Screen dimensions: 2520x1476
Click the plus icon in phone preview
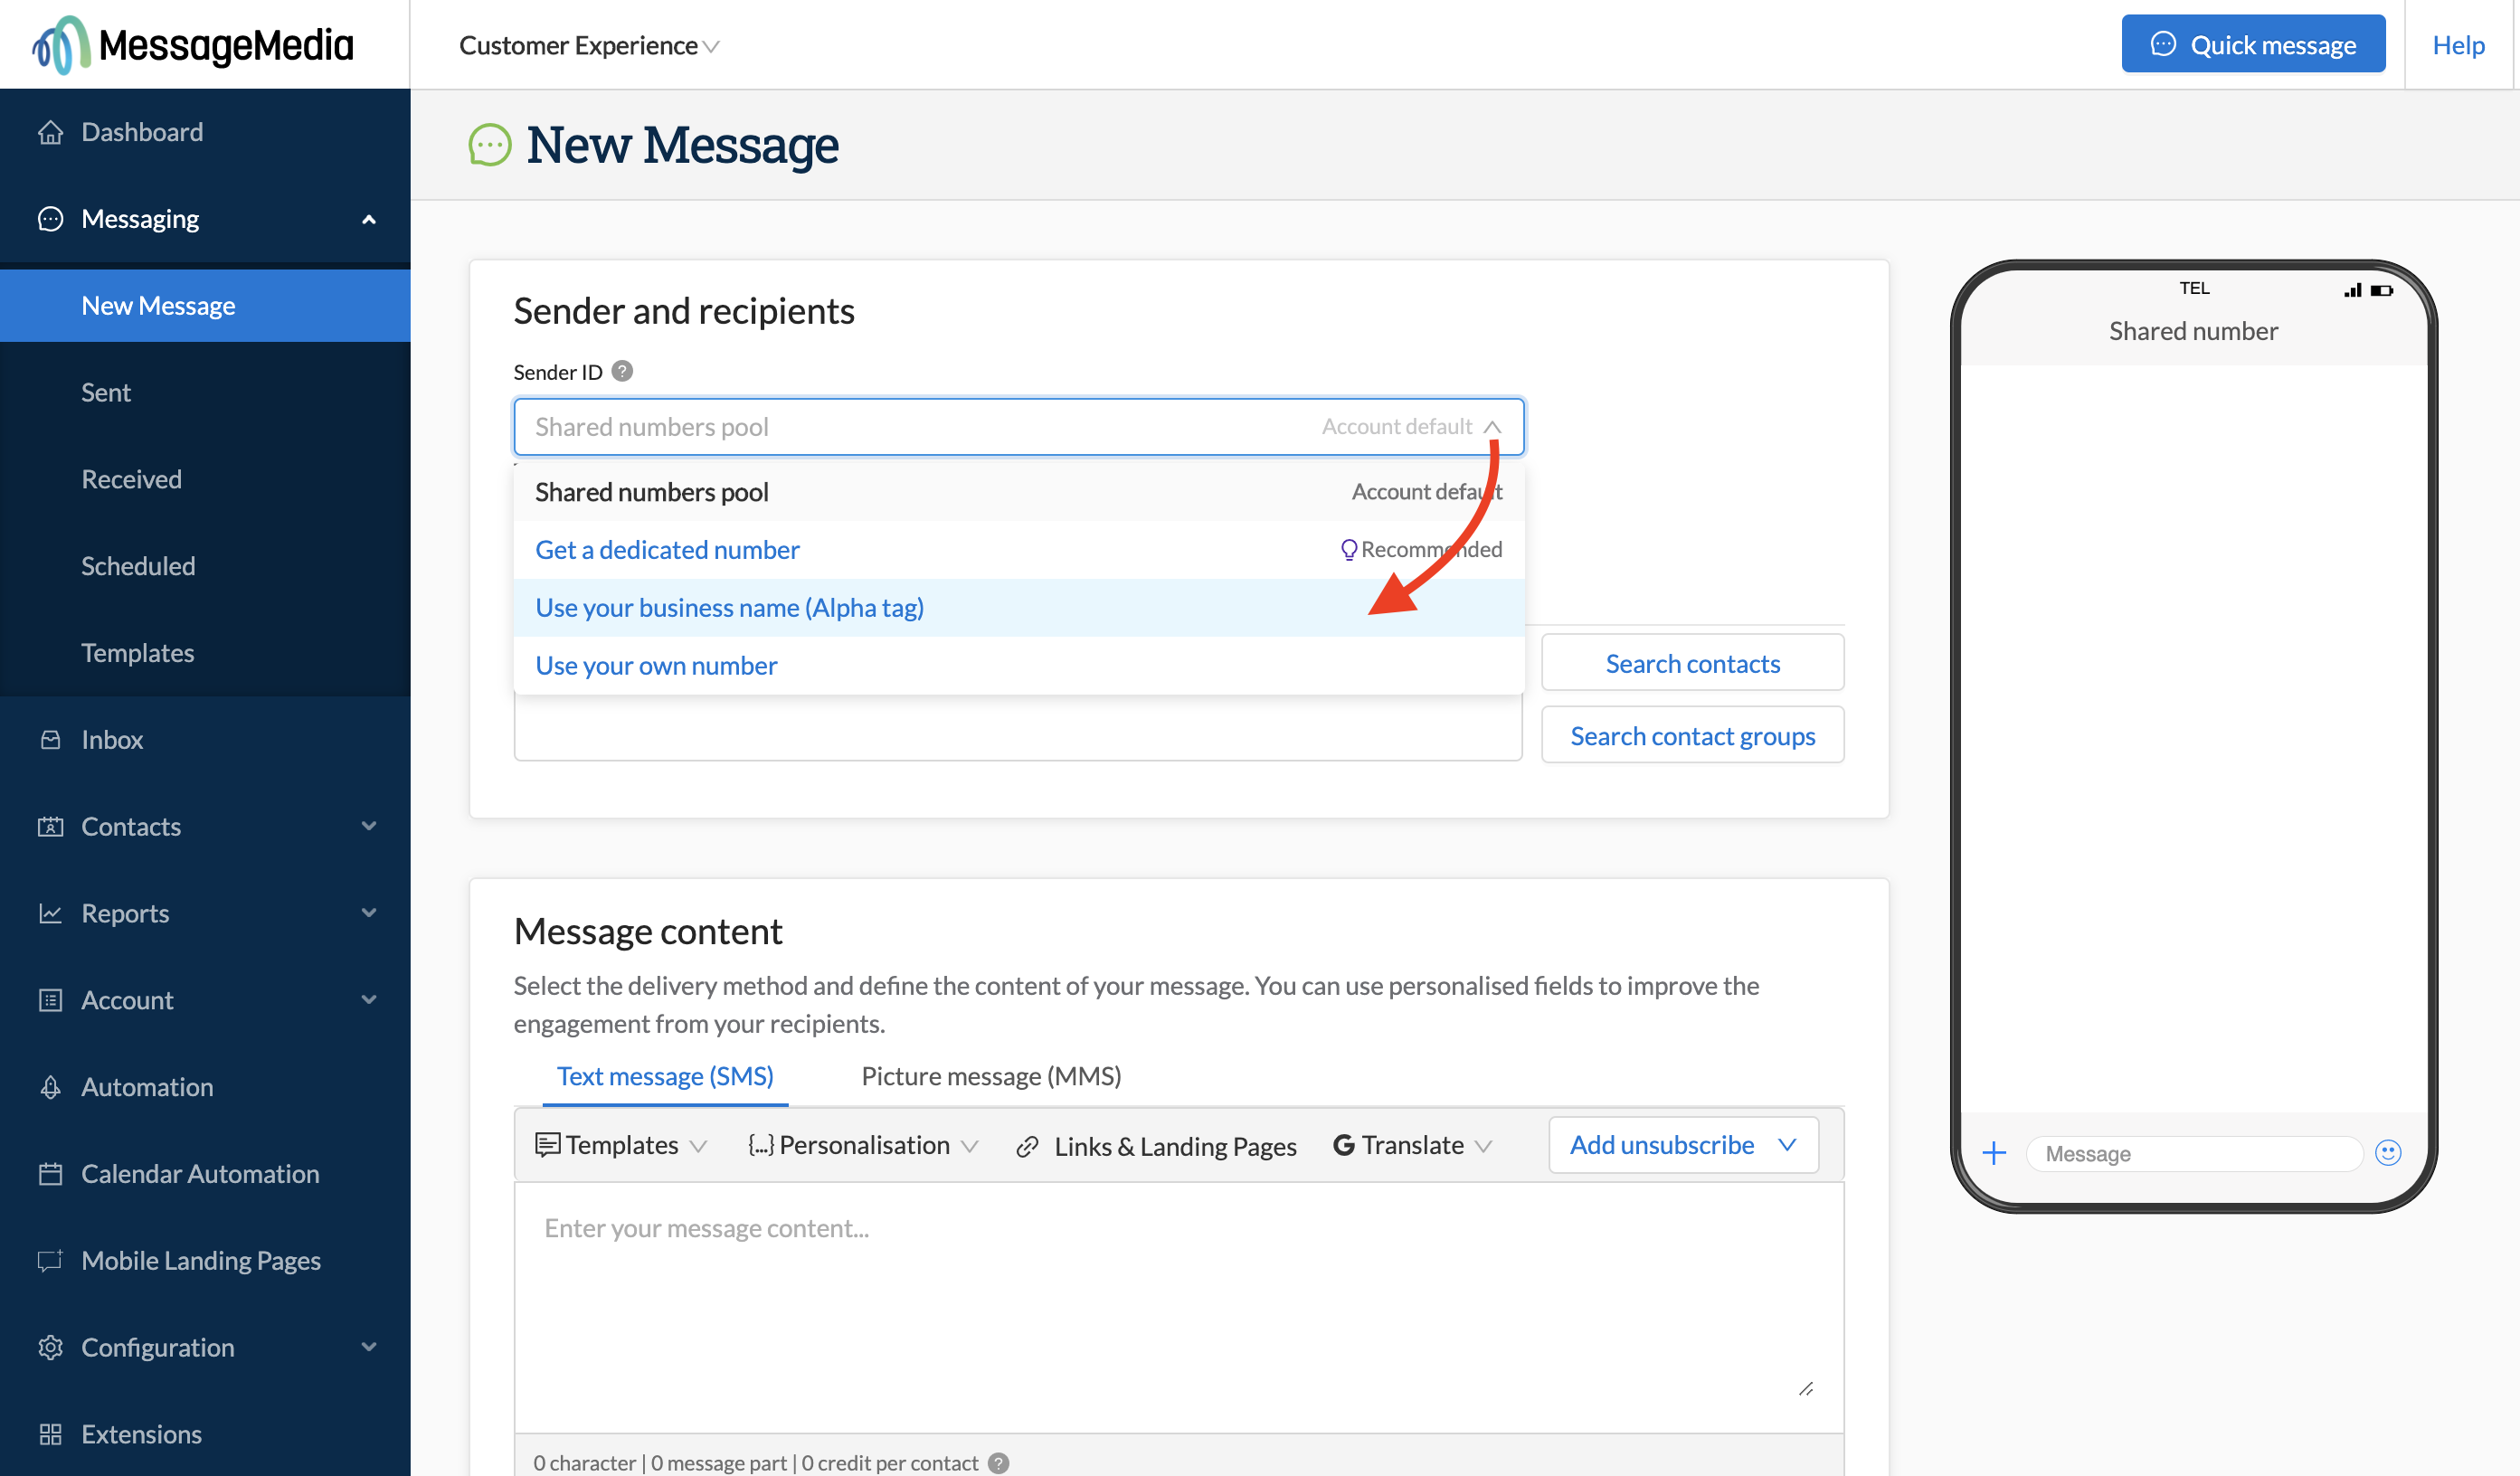pos(1994,1153)
